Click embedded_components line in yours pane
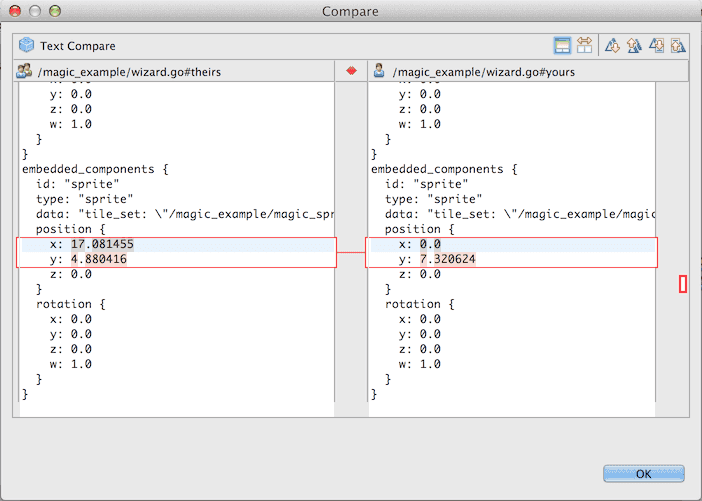Screen dimensions: 702x501 [x=444, y=169]
